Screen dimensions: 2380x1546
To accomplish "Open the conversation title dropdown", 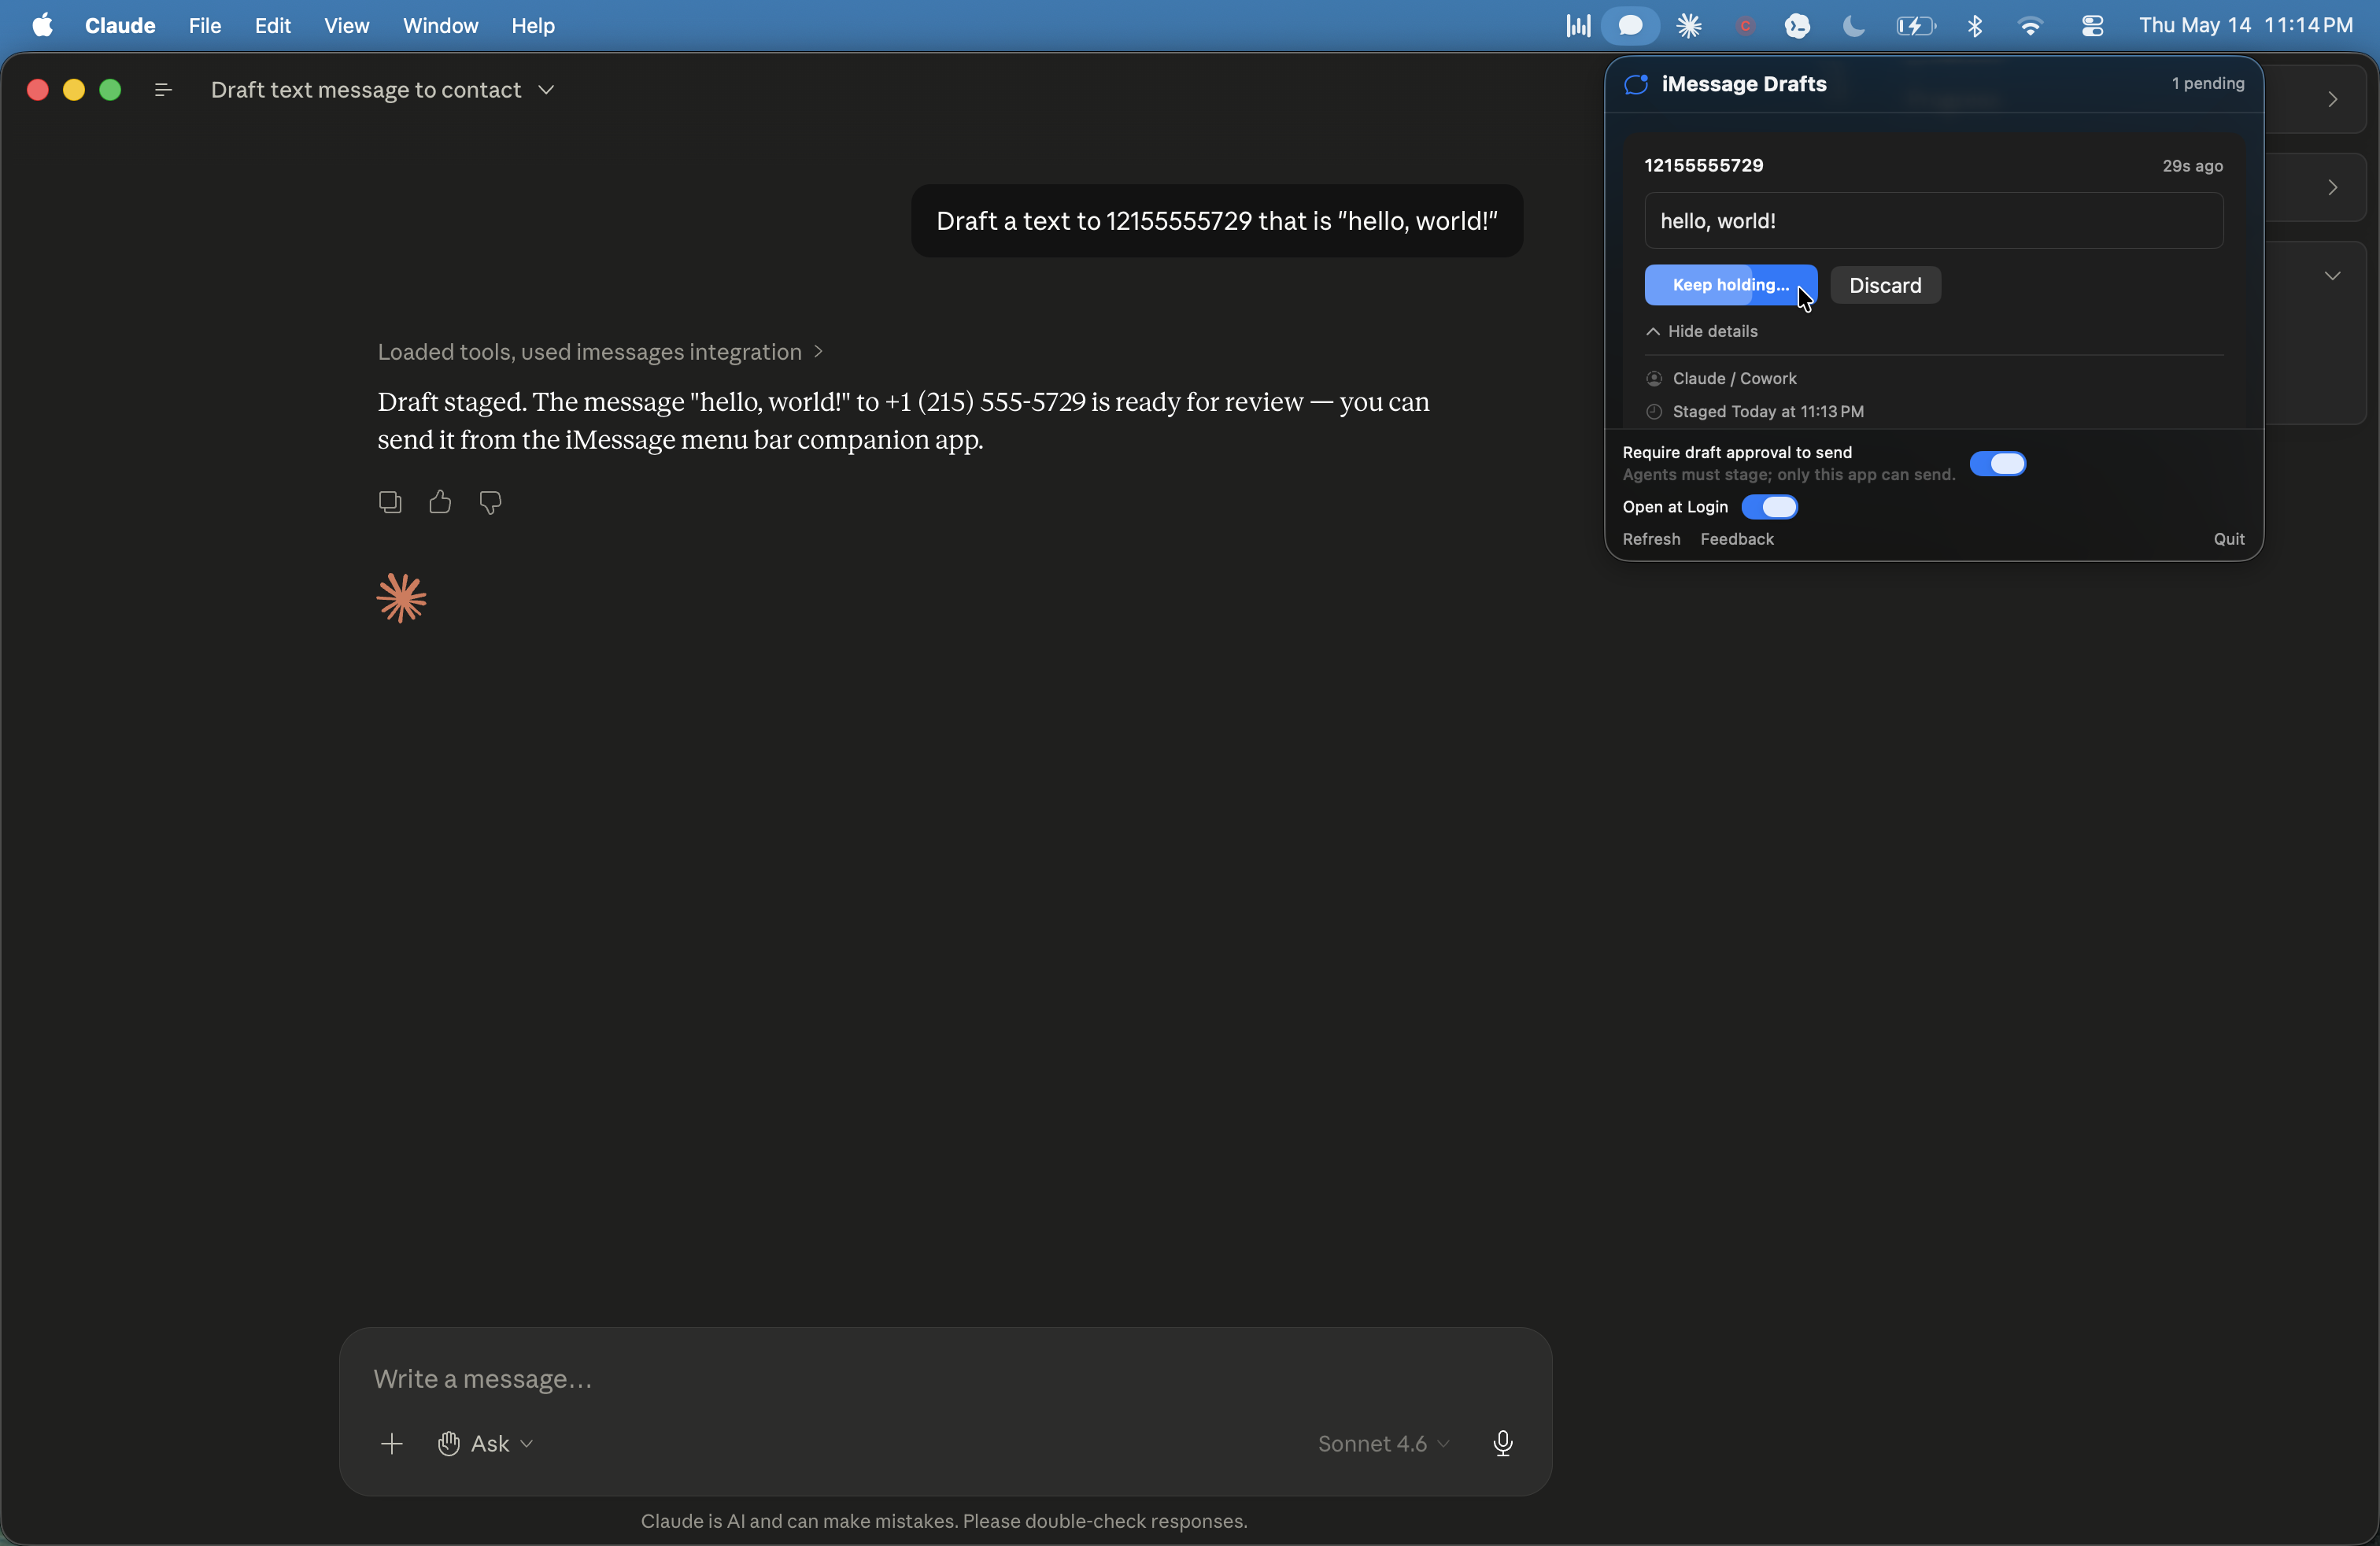I will [546, 90].
